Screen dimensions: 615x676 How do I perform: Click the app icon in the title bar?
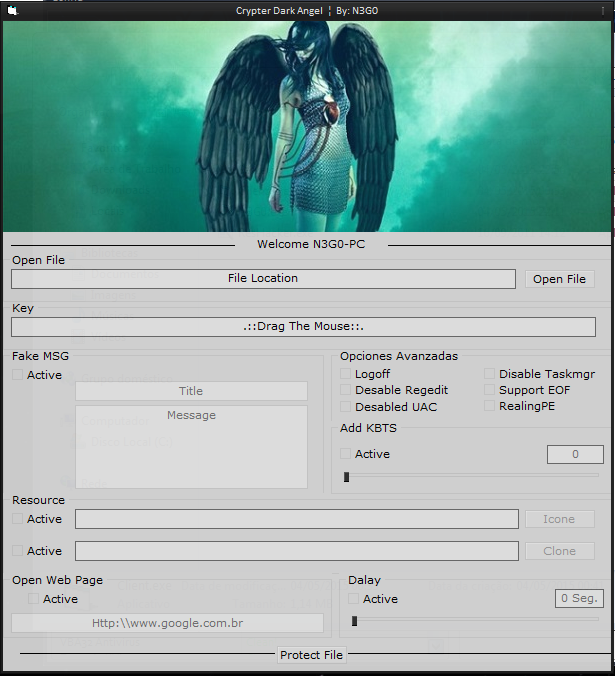click(12, 11)
